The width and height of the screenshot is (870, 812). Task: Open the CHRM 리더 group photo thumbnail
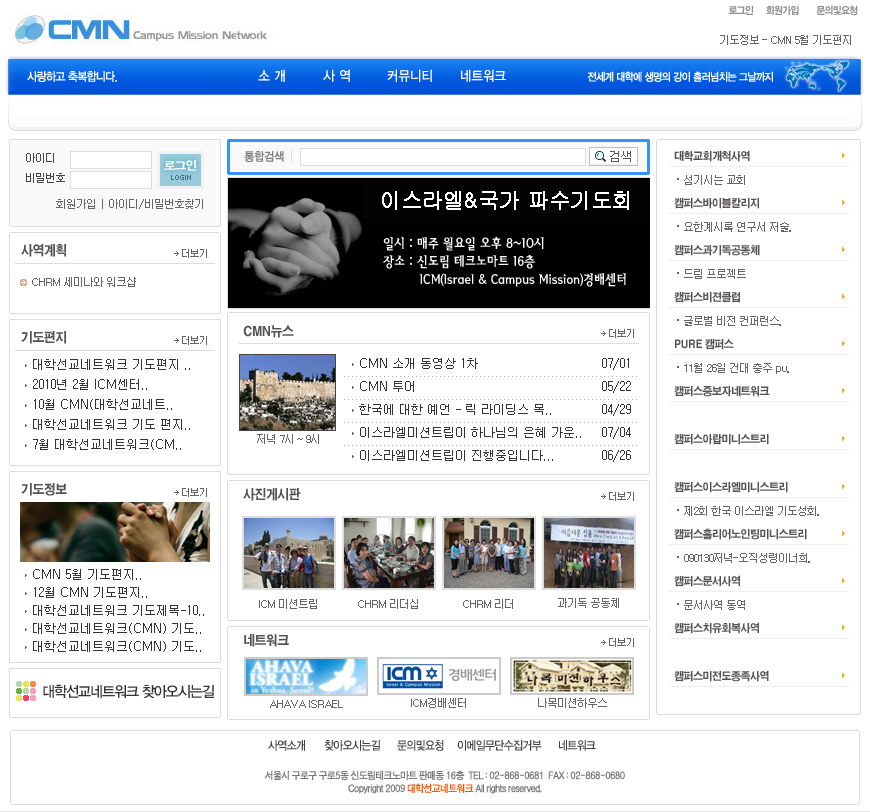pyautogui.click(x=489, y=553)
